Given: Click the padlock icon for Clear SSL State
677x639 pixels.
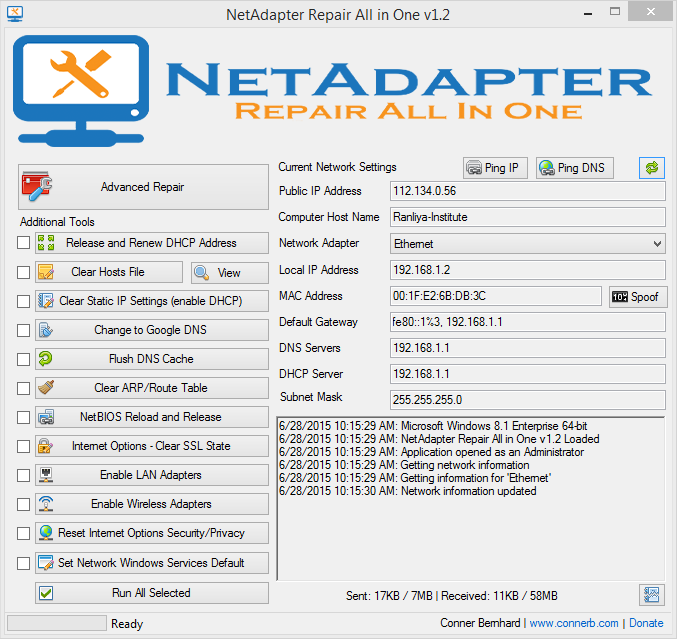Looking at the screenshot, I should 46,446.
